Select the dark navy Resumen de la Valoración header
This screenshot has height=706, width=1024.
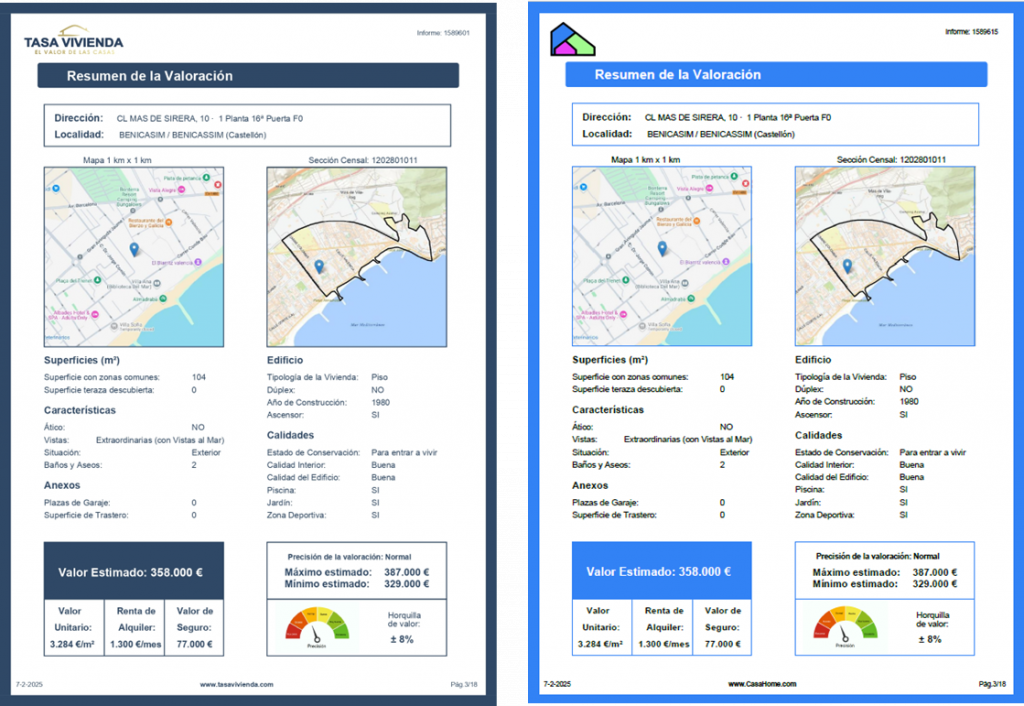248,76
